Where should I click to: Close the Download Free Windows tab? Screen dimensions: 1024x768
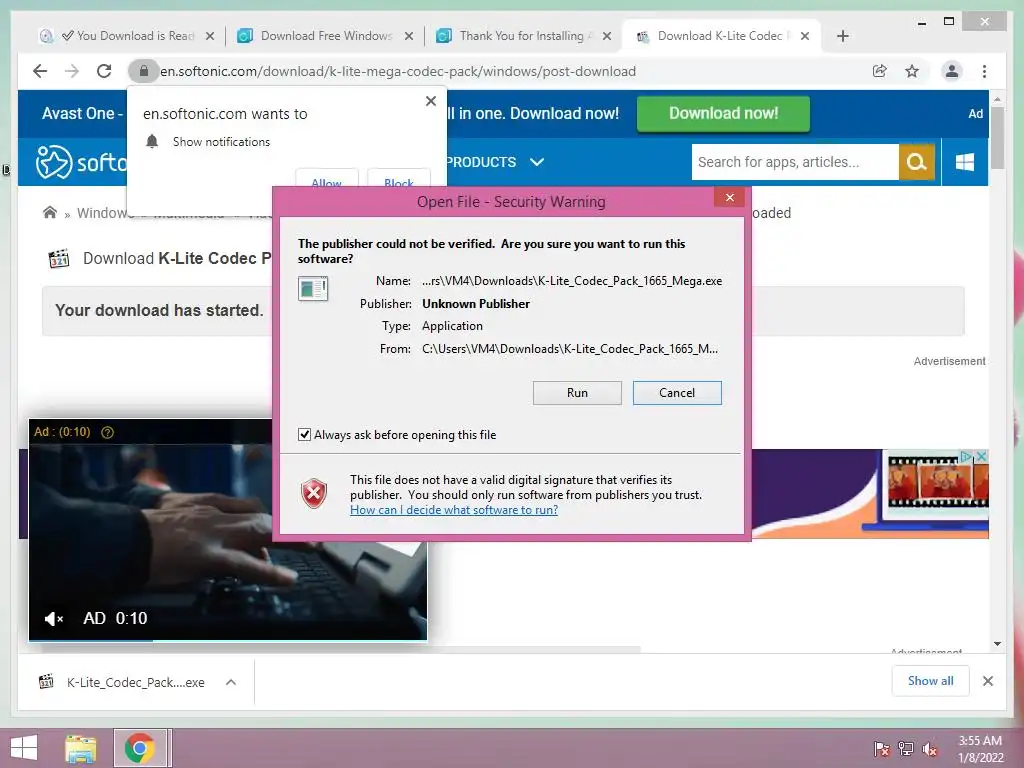tap(409, 36)
